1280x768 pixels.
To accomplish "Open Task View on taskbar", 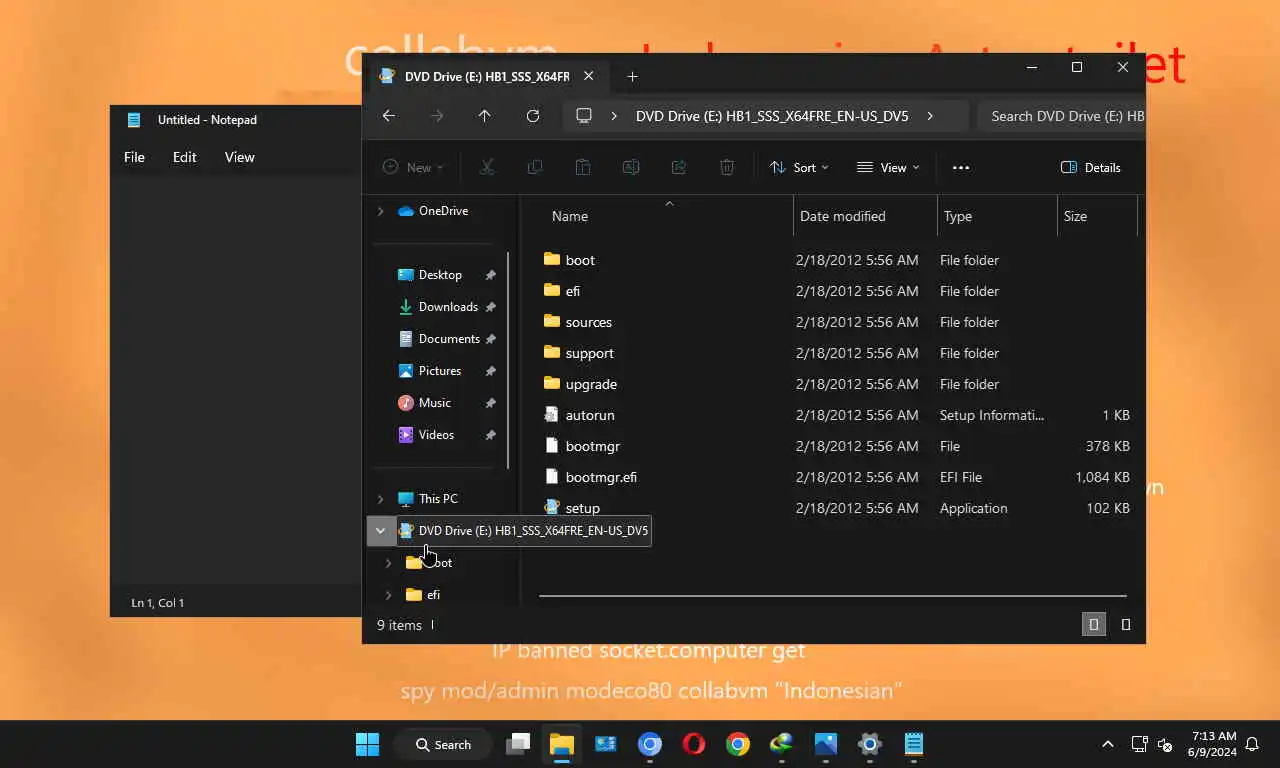I will [517, 744].
